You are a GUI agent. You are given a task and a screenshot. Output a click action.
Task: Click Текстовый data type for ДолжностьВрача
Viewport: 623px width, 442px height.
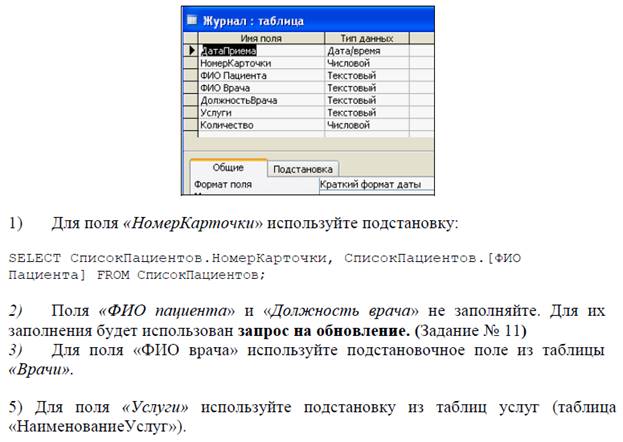click(x=367, y=100)
